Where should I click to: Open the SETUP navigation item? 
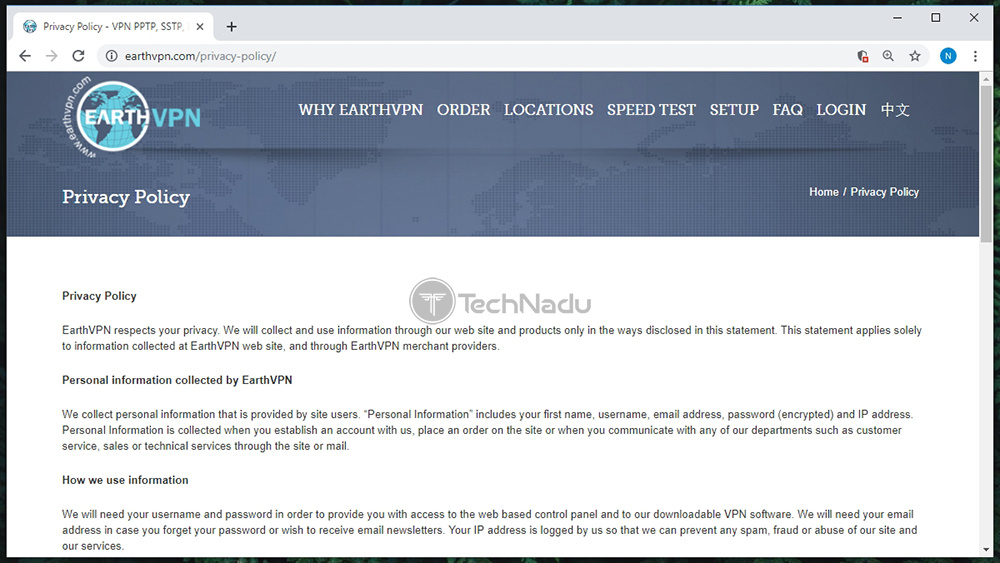(x=734, y=110)
